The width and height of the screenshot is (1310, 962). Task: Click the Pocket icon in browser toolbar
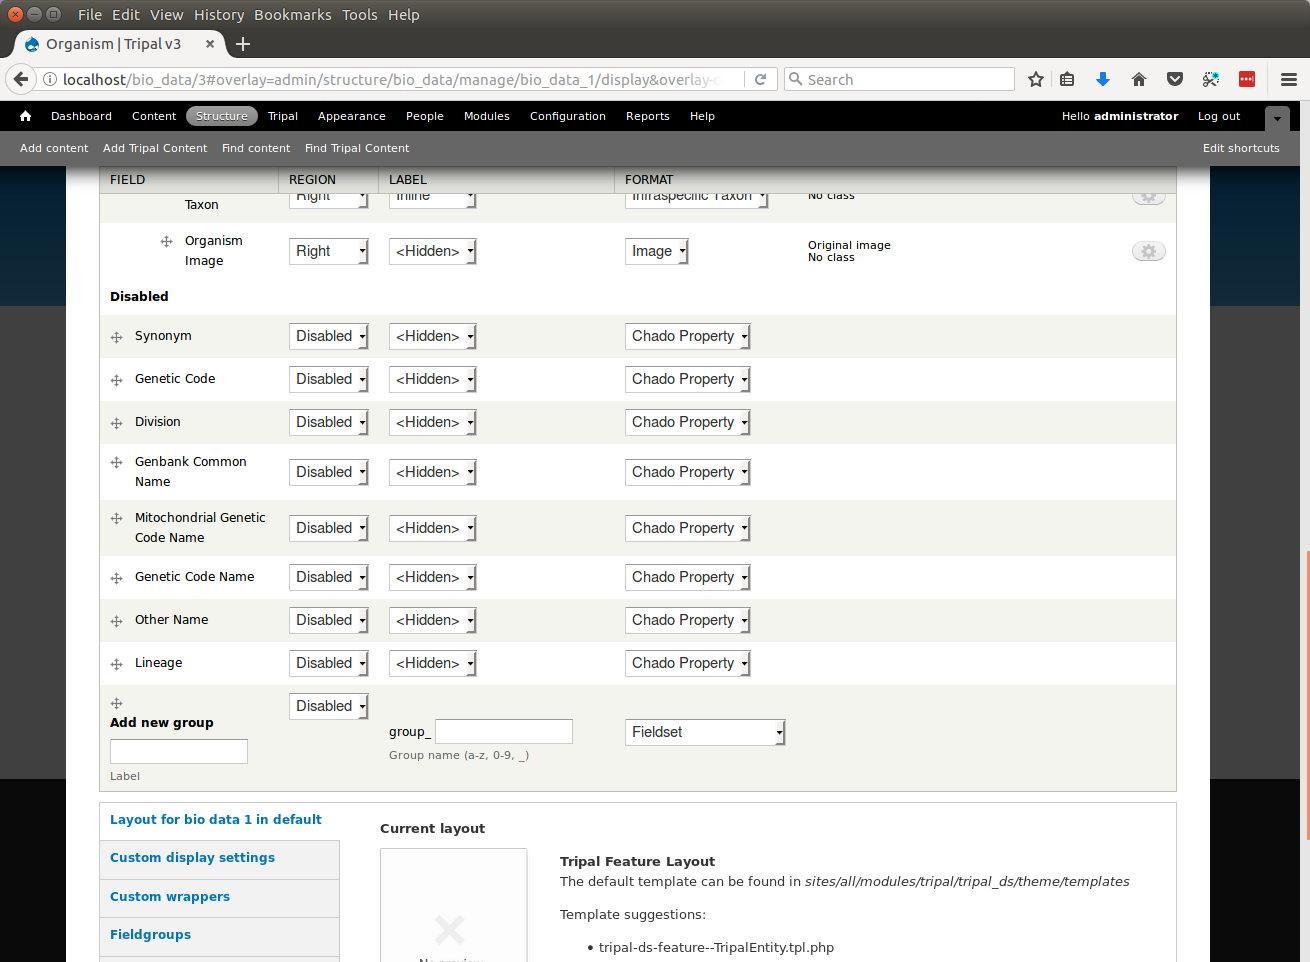[x=1175, y=79]
